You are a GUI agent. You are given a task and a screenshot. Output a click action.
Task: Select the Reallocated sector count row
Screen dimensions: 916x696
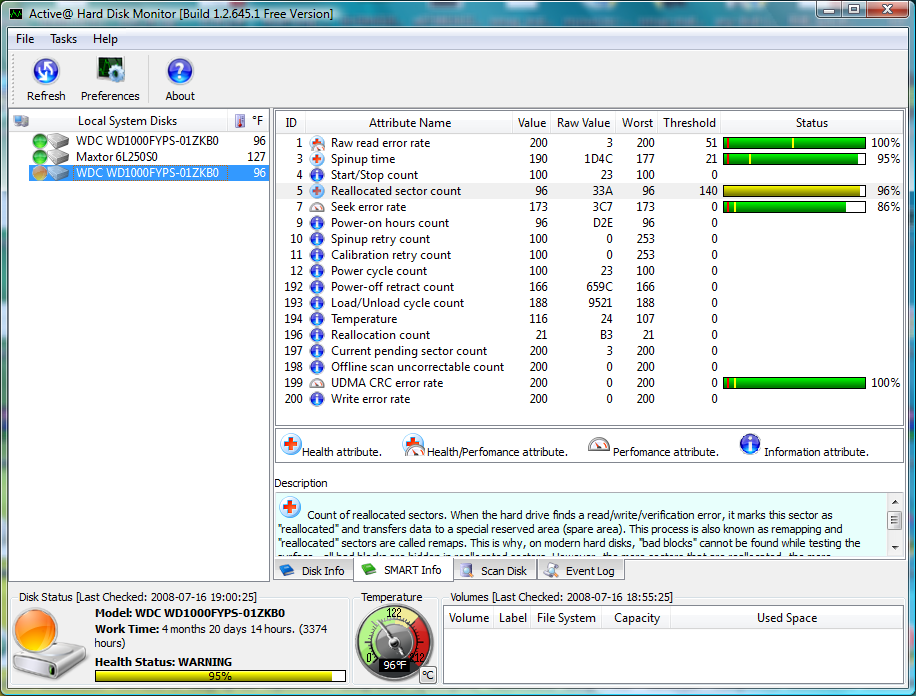[589, 191]
